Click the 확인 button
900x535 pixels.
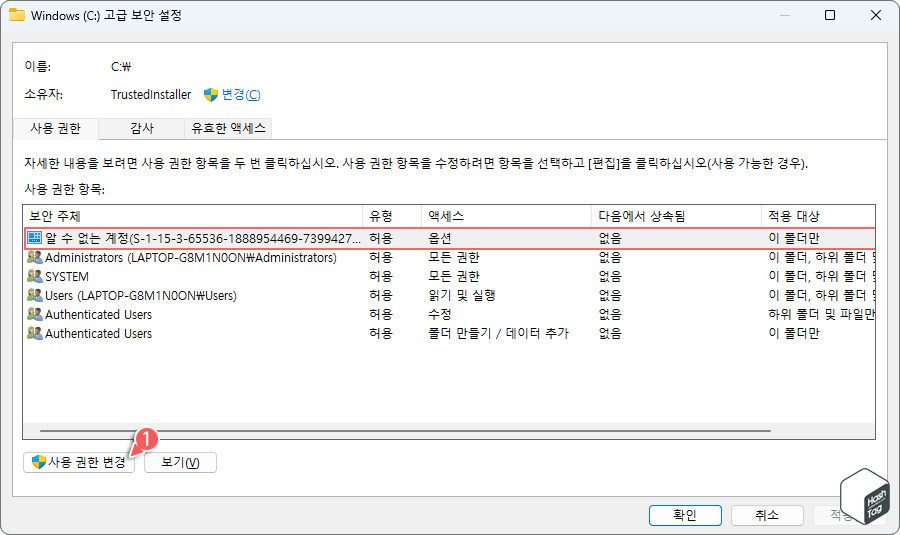tap(685, 515)
